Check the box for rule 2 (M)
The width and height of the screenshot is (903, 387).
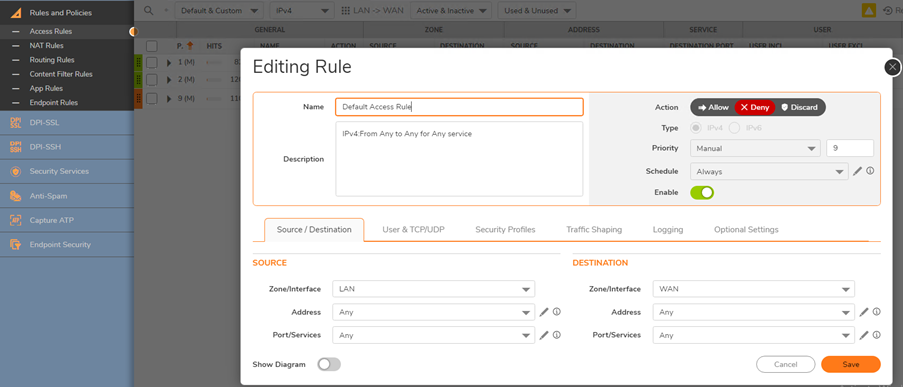151,79
